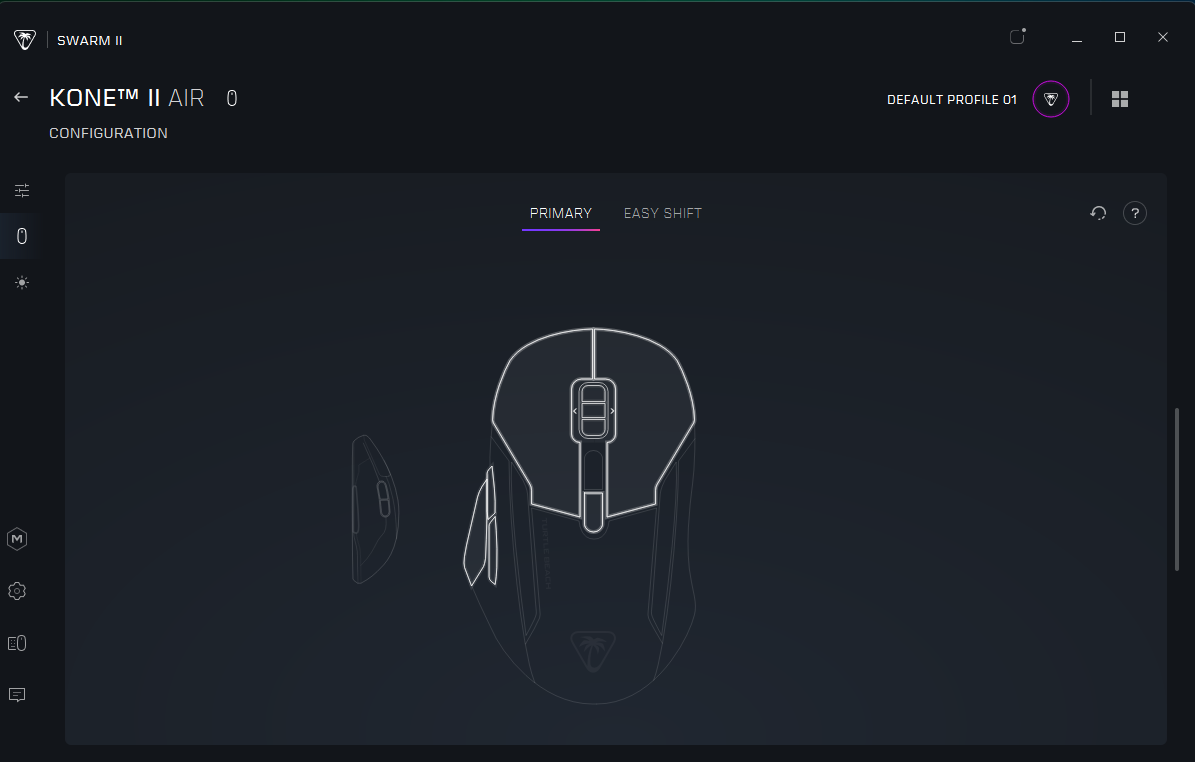
Task: Open the illumination settings sun icon
Action: pyautogui.click(x=22, y=283)
